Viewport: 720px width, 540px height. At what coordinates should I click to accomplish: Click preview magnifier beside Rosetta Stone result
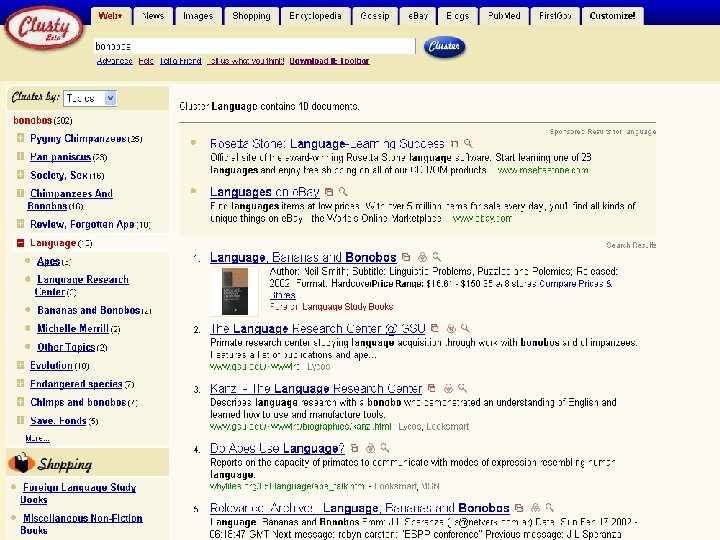click(x=468, y=143)
